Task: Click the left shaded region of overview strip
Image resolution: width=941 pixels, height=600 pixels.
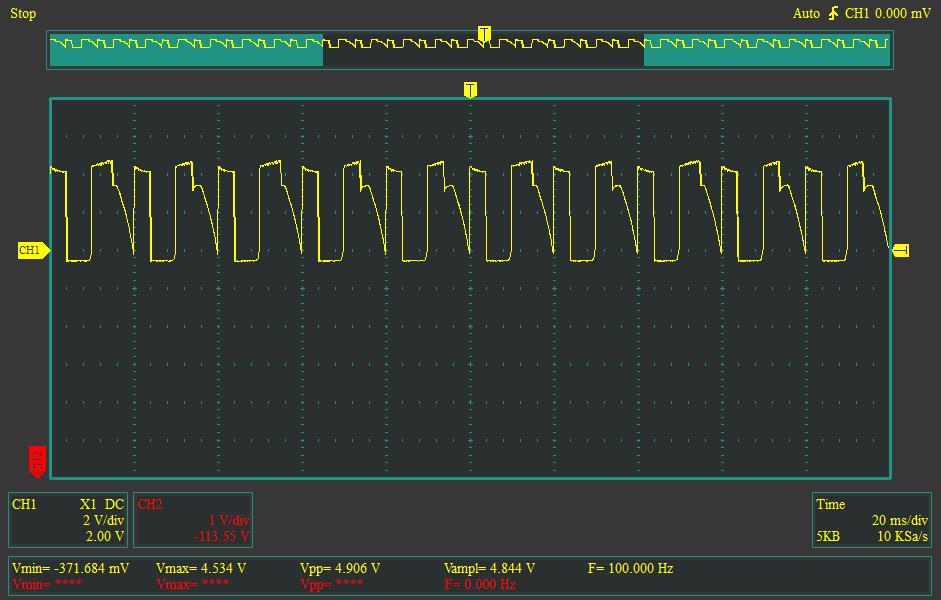Action: coord(186,52)
